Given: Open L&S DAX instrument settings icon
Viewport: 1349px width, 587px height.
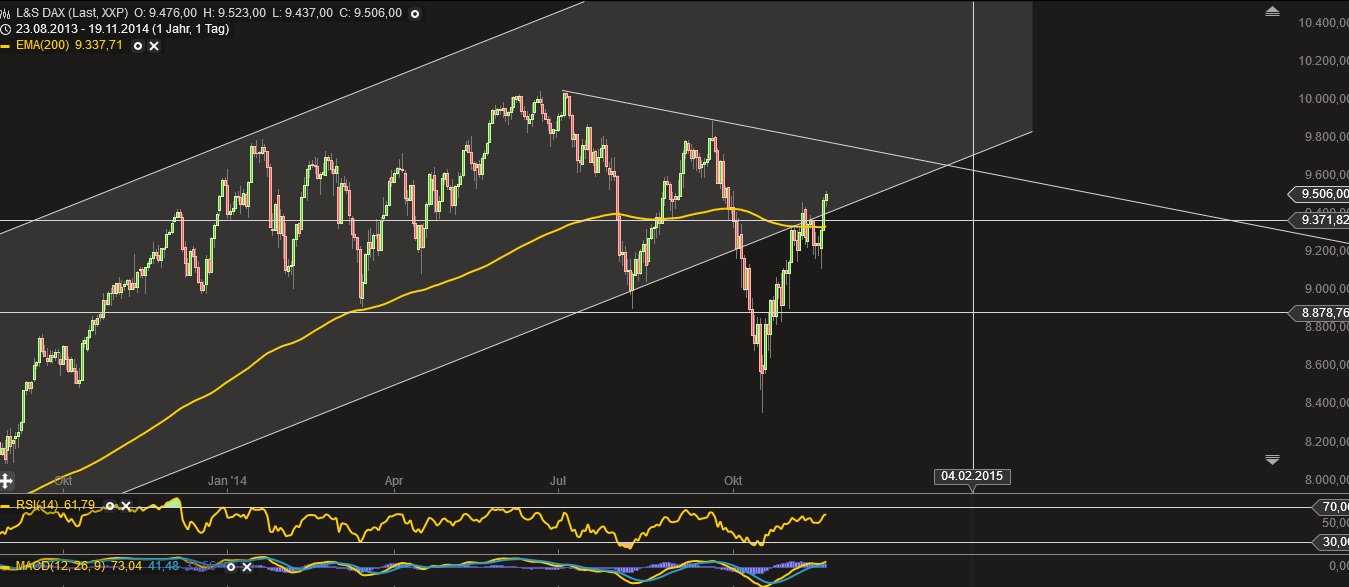Looking at the screenshot, I should tap(413, 13).
